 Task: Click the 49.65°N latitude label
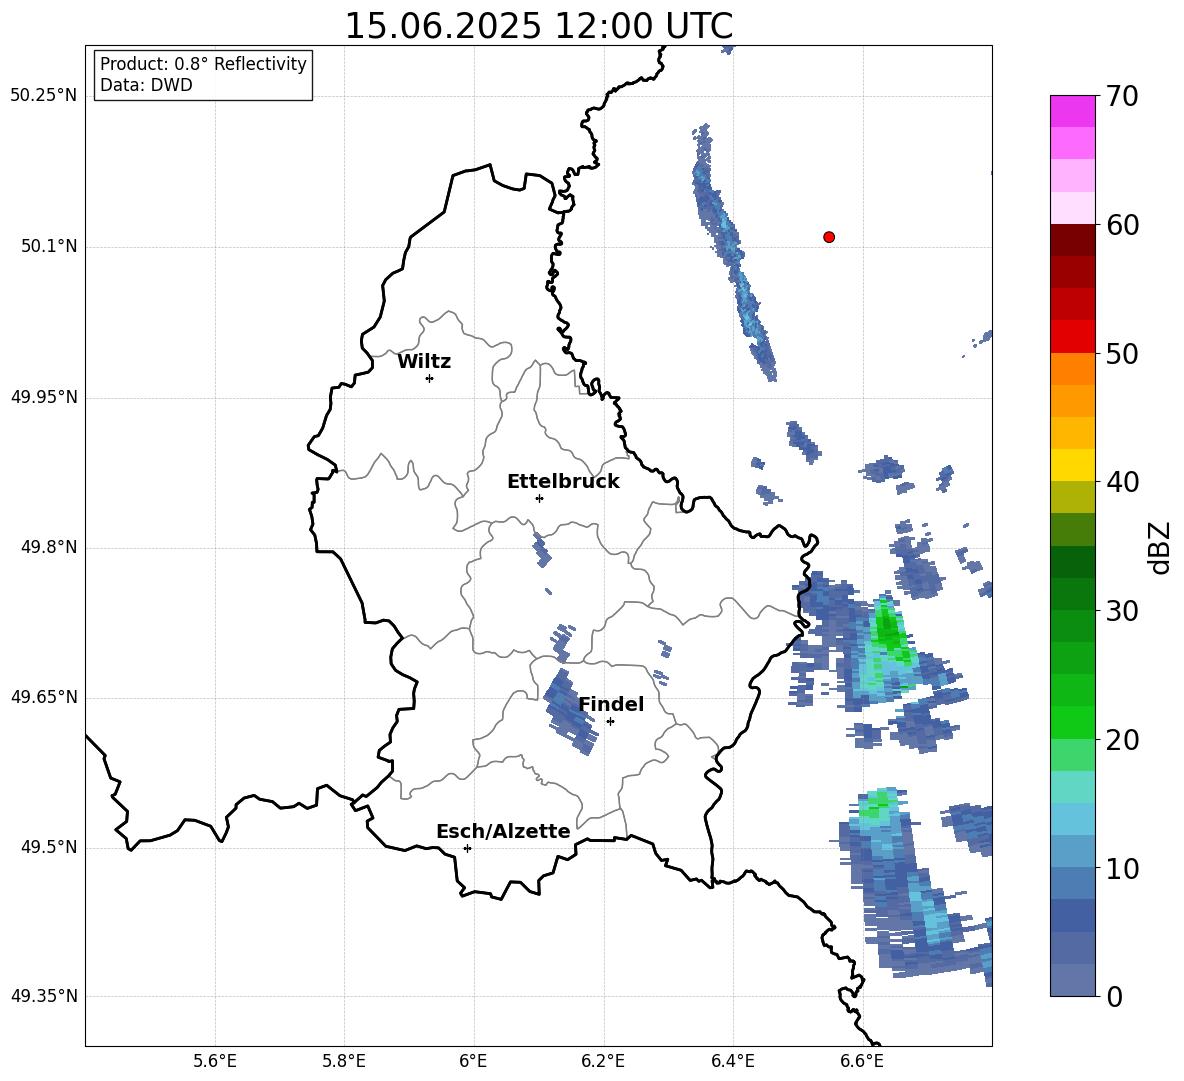pos(44,697)
